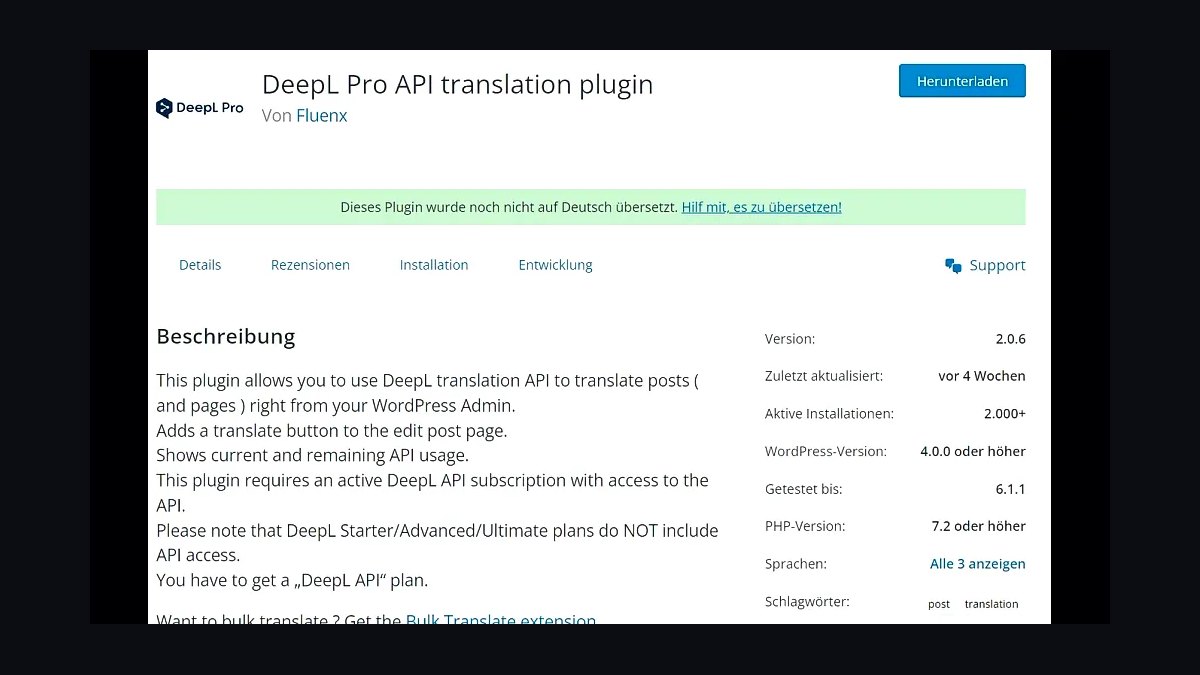
Task: Click the 'WordPress-Version:' label
Action: [x=826, y=451]
